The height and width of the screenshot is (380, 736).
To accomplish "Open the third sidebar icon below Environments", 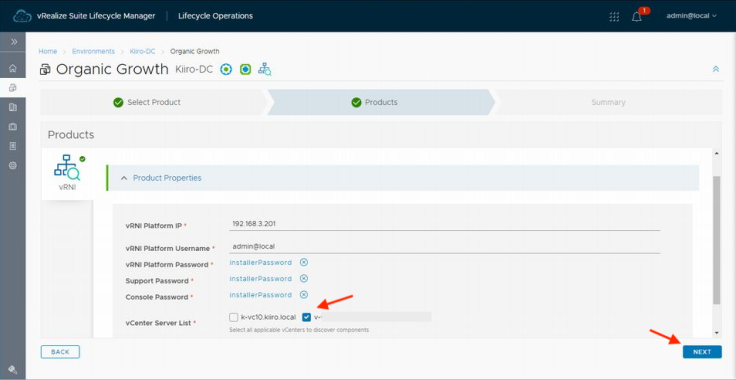I will tap(13, 107).
